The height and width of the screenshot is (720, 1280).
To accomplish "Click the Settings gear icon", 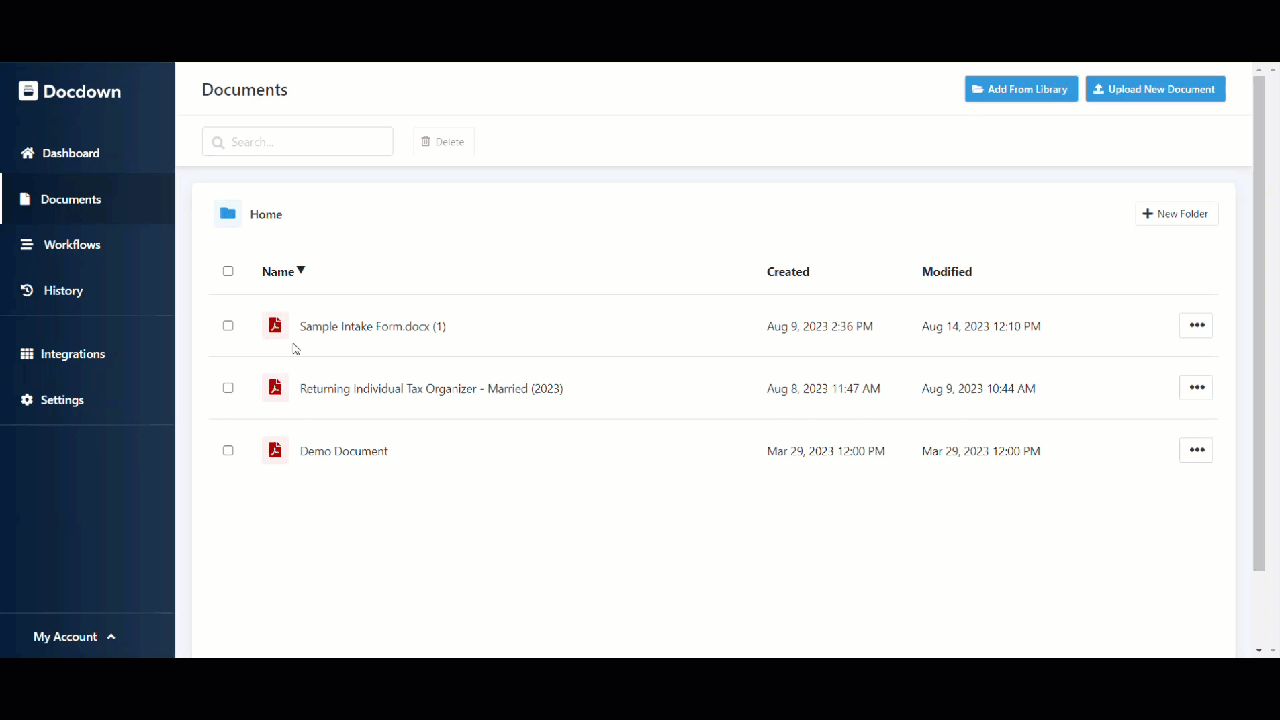I will point(27,400).
